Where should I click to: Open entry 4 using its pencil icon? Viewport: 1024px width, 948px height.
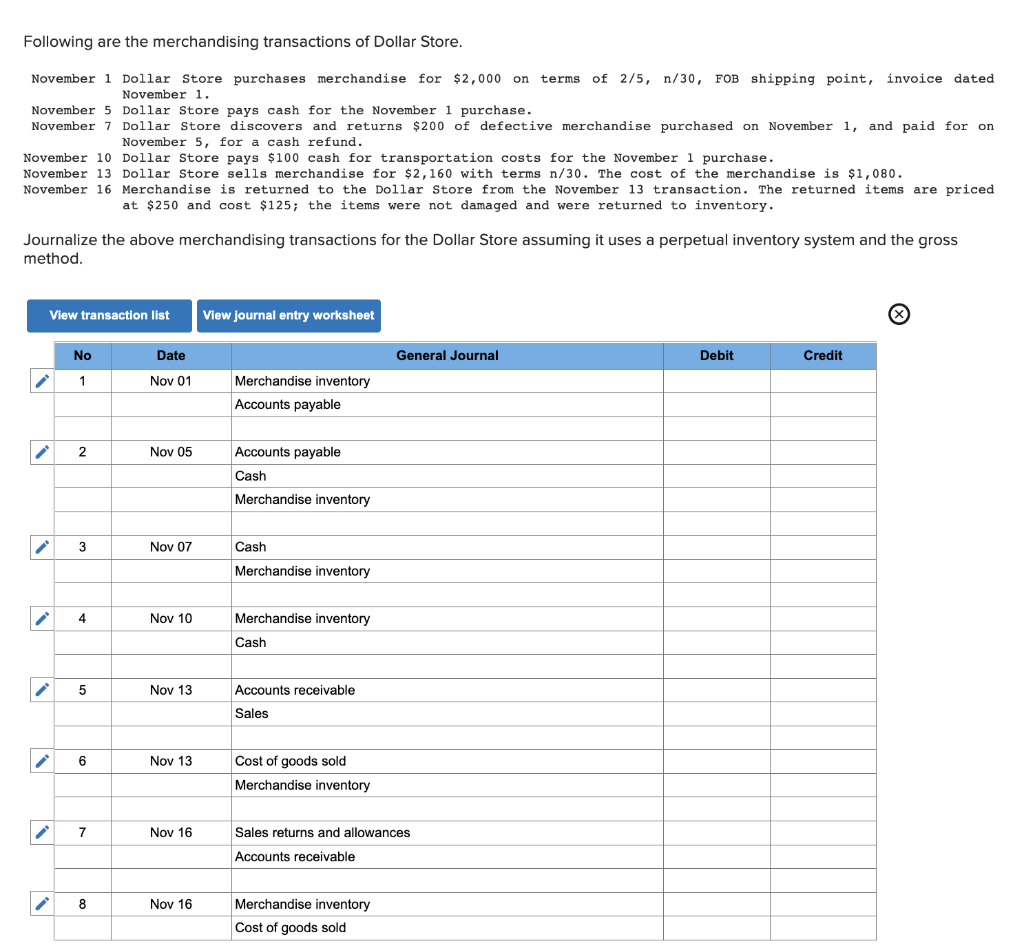click(x=41, y=618)
